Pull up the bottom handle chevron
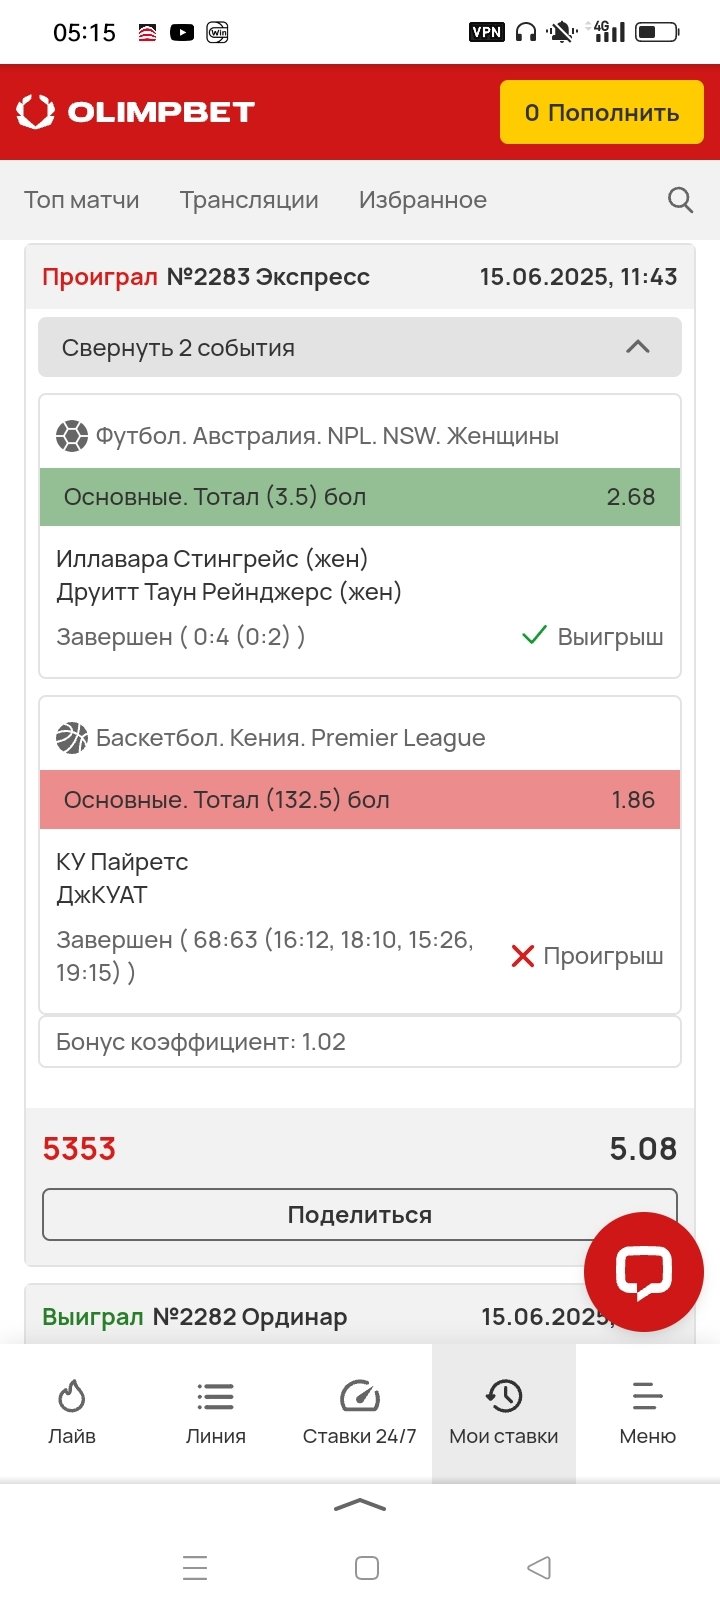This screenshot has height=1612, width=720. pyautogui.click(x=360, y=1505)
